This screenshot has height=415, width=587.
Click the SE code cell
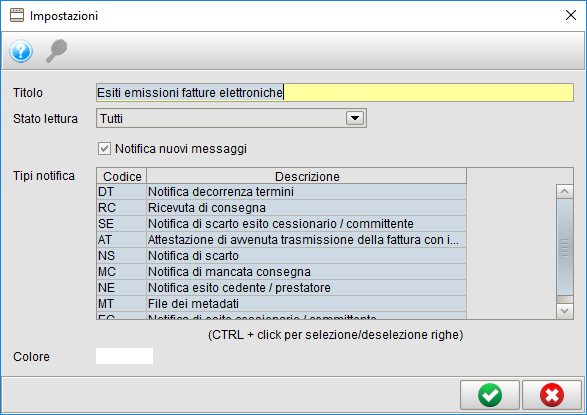(122, 224)
